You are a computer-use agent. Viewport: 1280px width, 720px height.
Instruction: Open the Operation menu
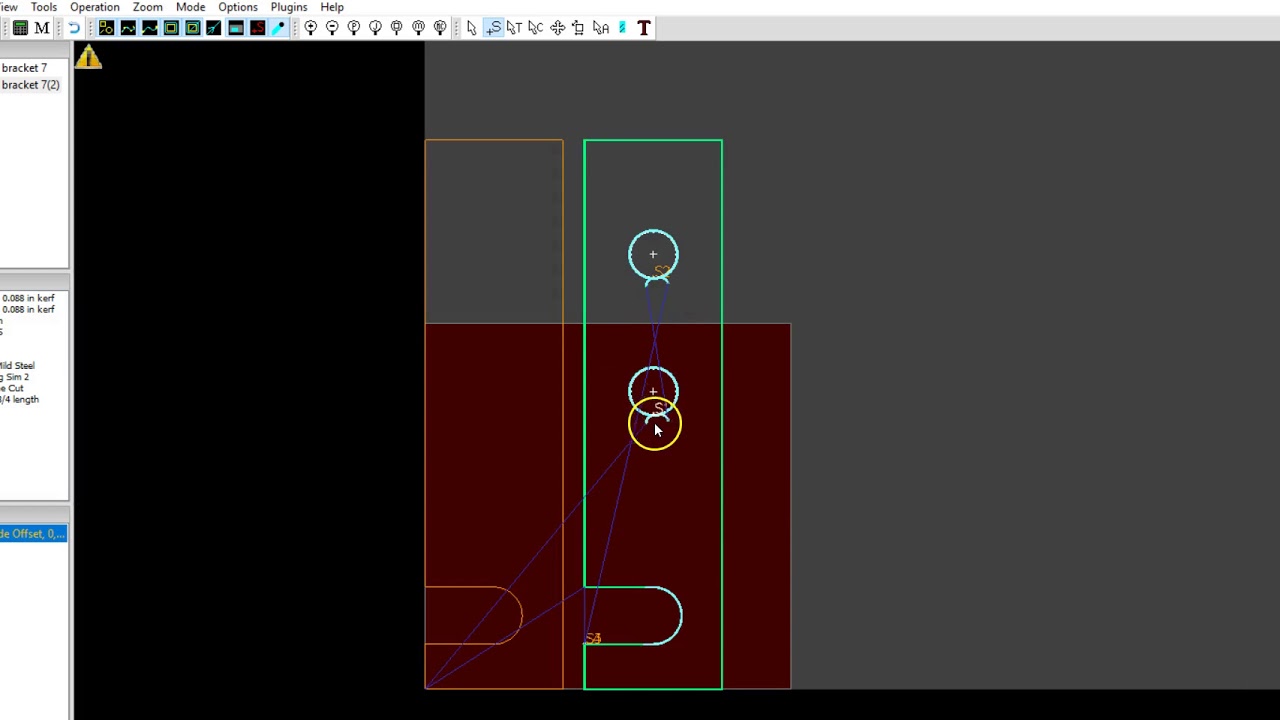click(x=94, y=7)
